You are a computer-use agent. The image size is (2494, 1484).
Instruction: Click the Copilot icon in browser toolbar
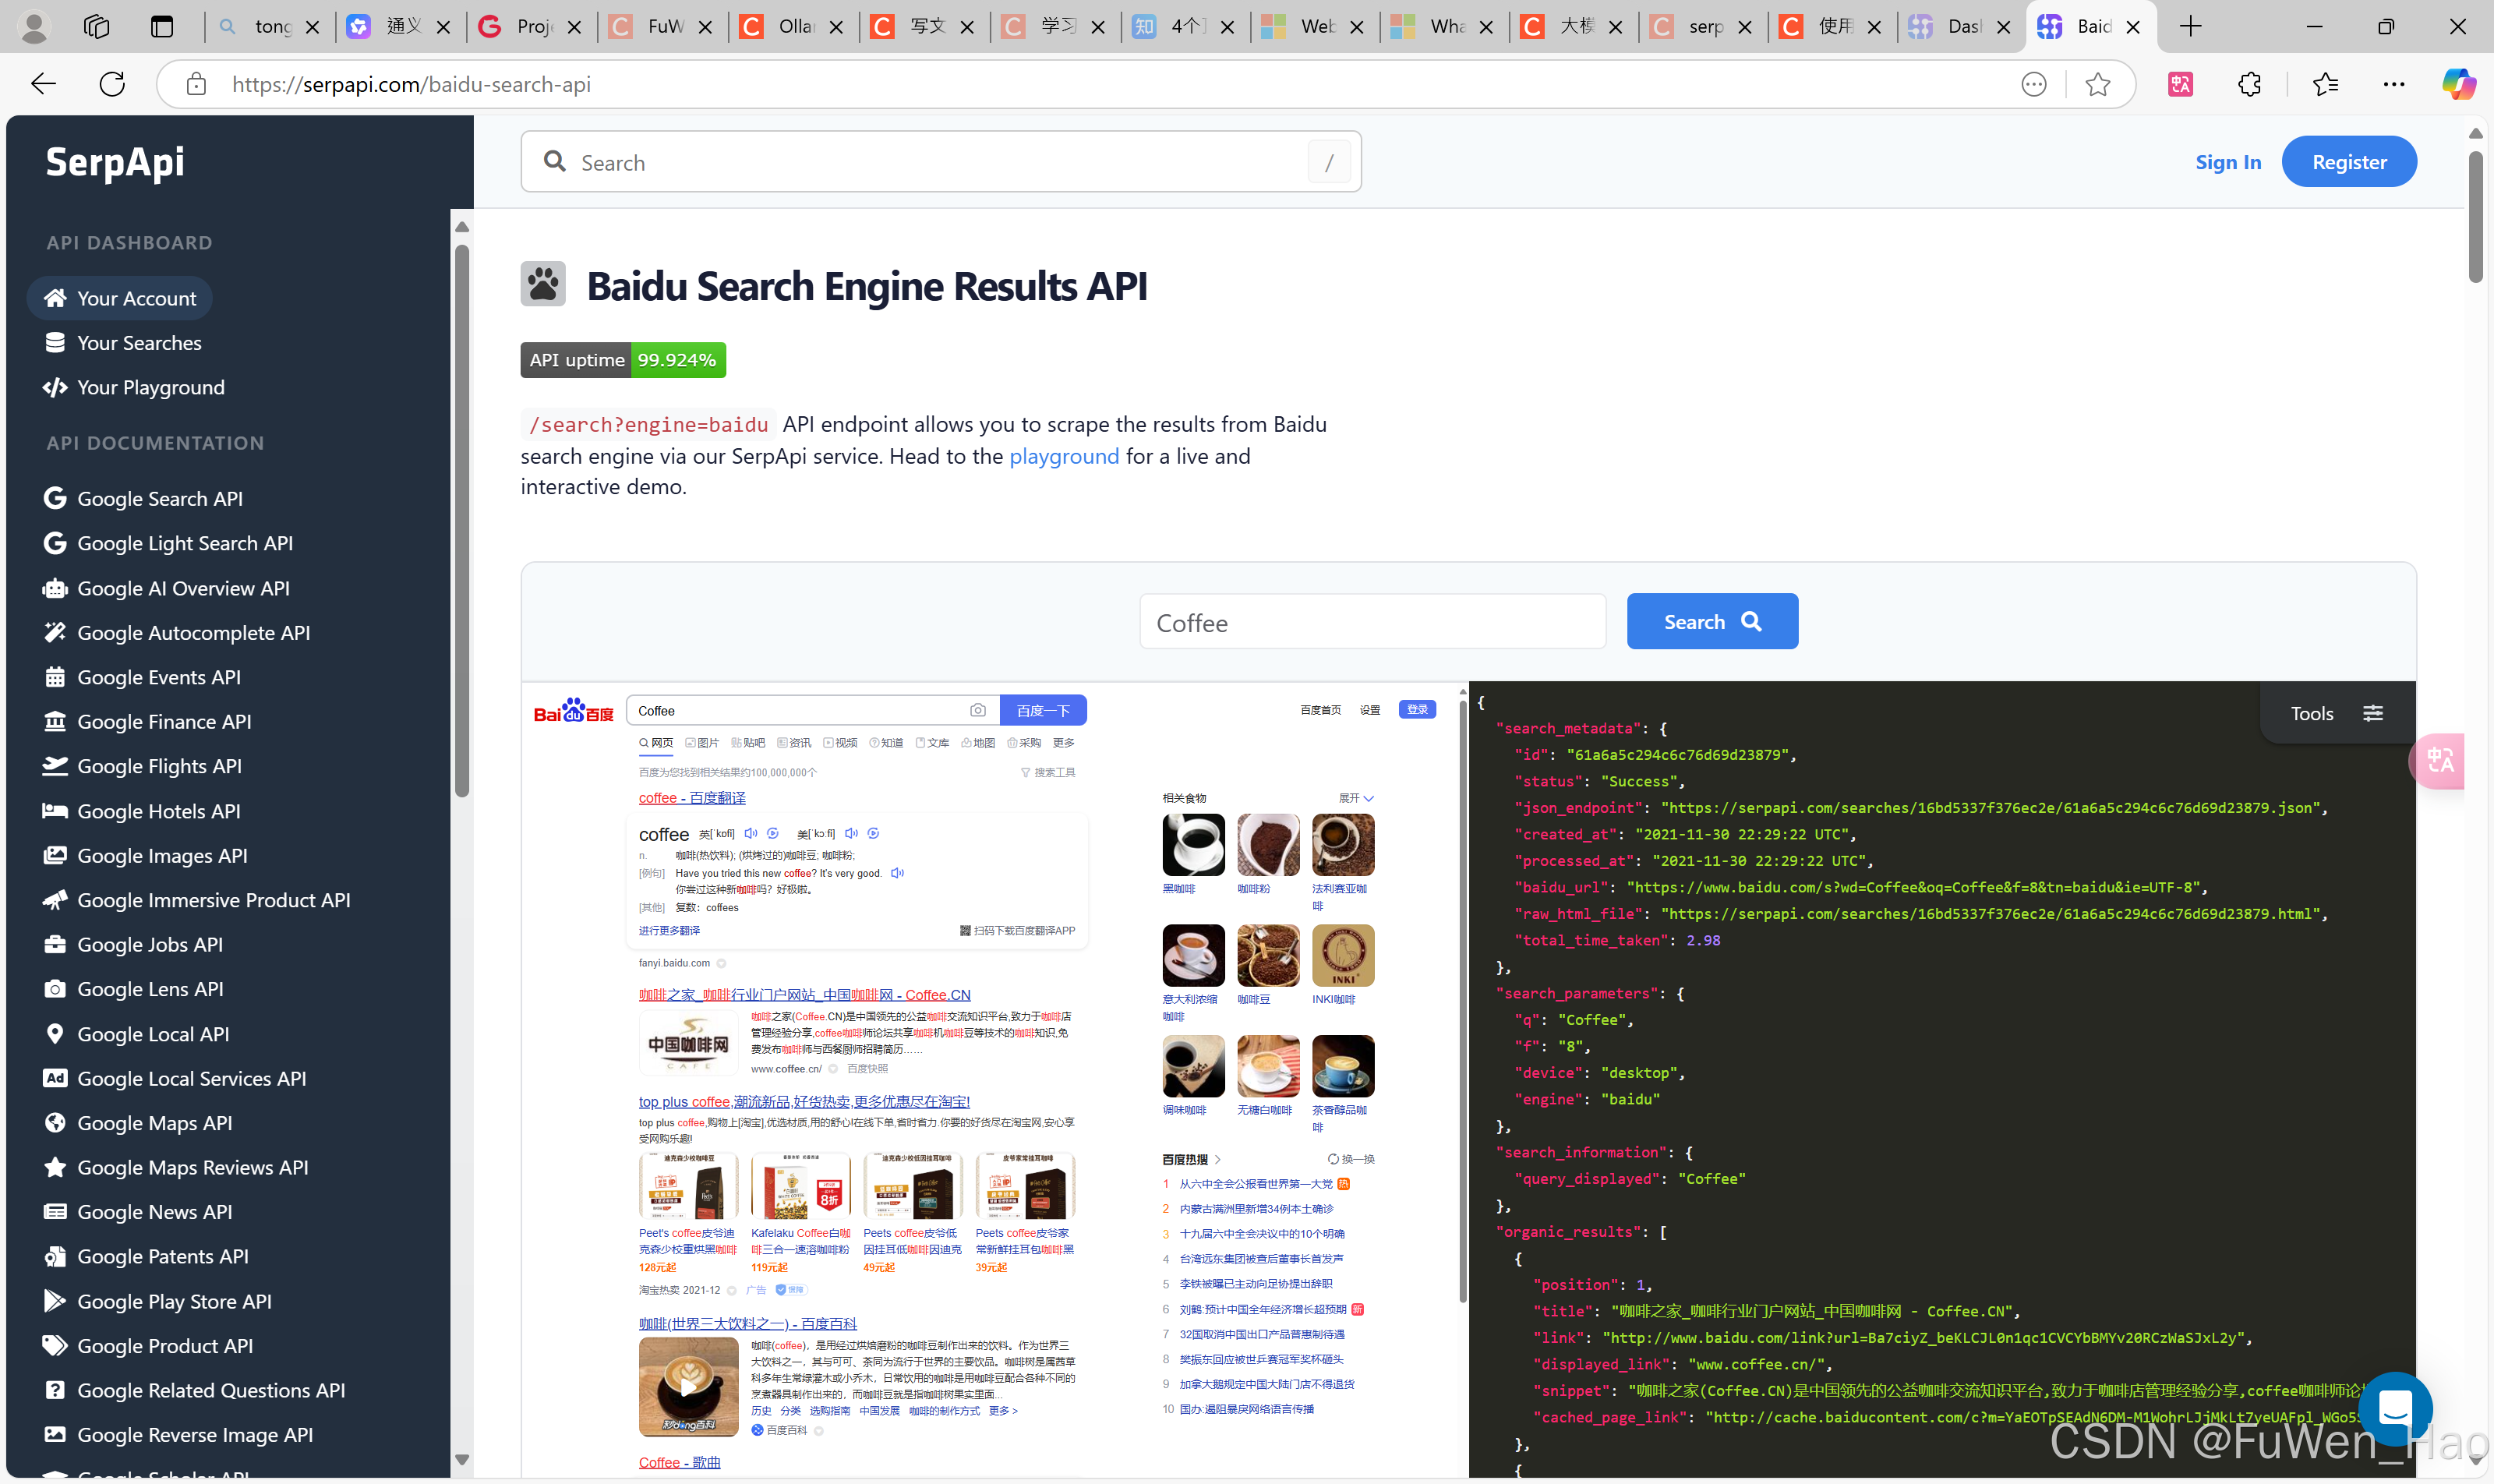[x=2457, y=84]
